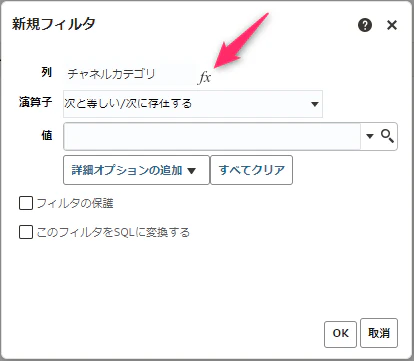Click the 演算子 label
The width and height of the screenshot is (414, 361).
35,102
